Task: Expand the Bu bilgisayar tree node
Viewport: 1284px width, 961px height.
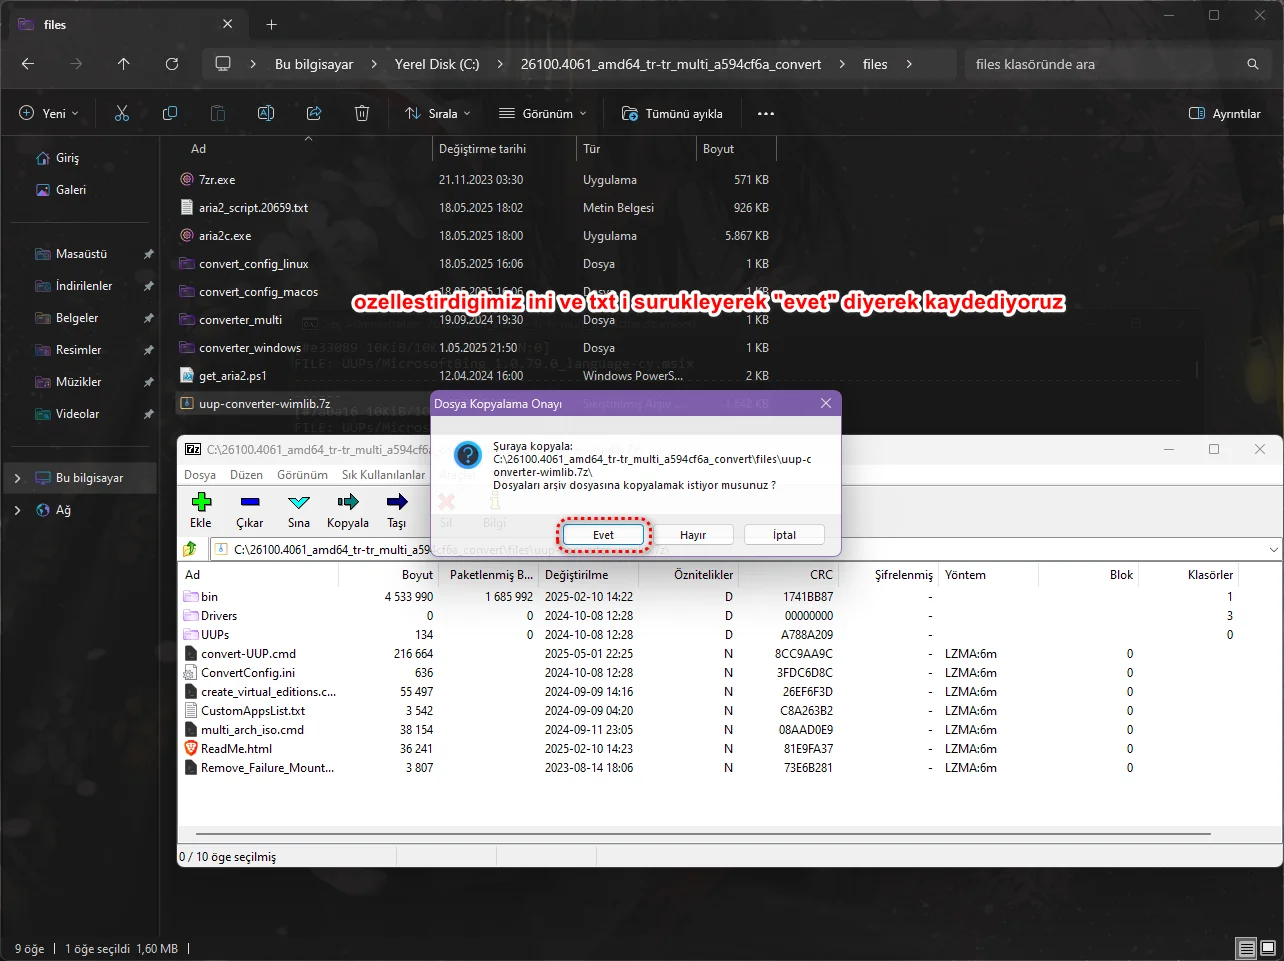Action: [17, 478]
